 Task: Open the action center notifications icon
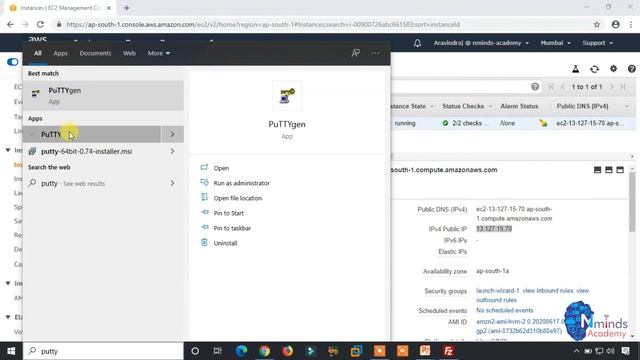(626, 351)
